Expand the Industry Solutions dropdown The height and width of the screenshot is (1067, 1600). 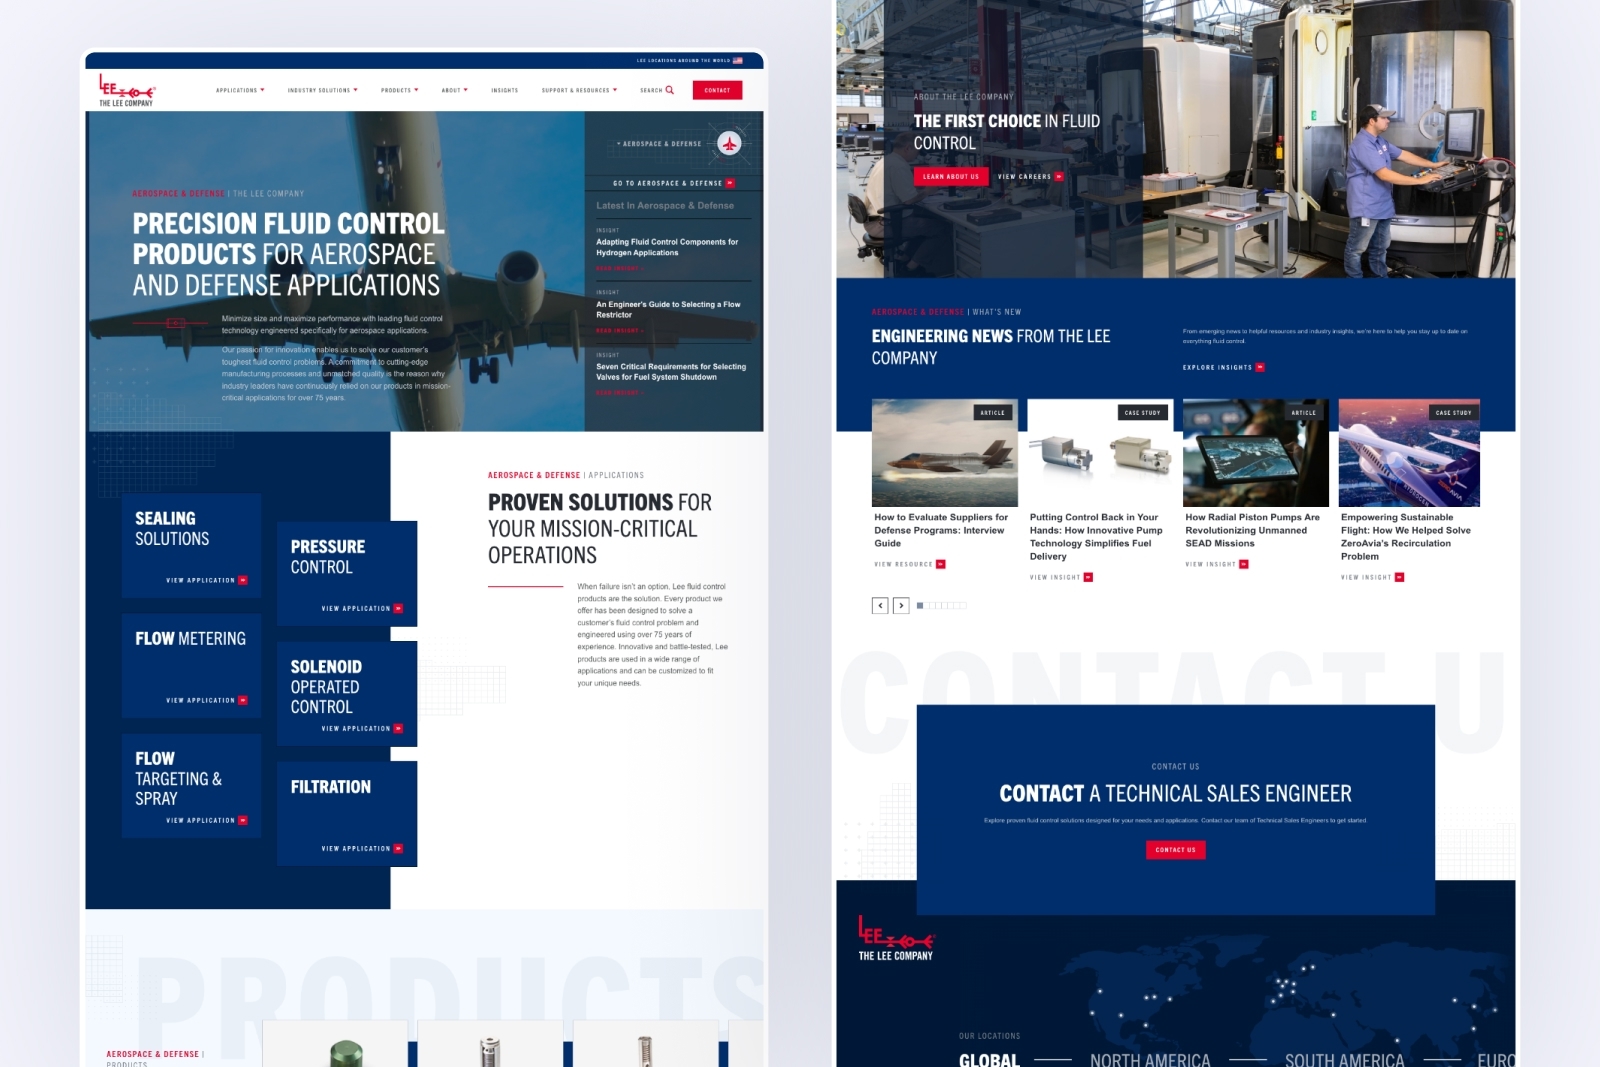point(322,90)
